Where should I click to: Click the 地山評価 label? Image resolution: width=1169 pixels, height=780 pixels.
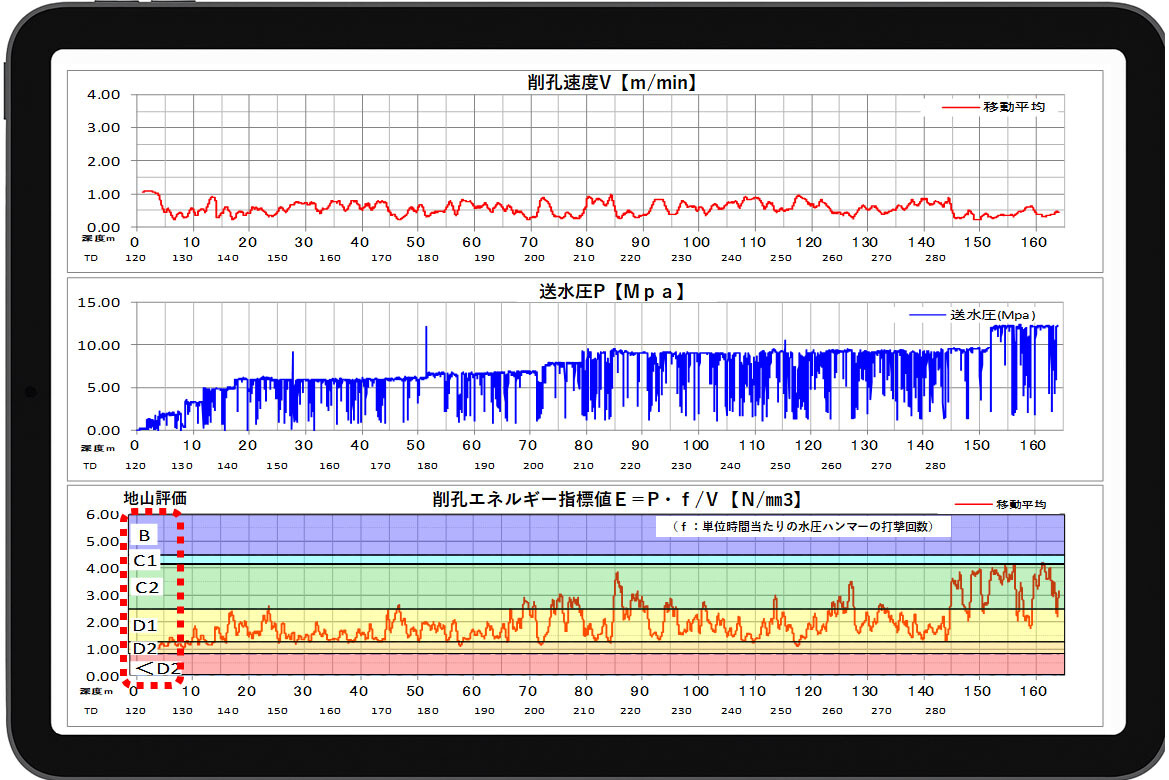[154, 497]
